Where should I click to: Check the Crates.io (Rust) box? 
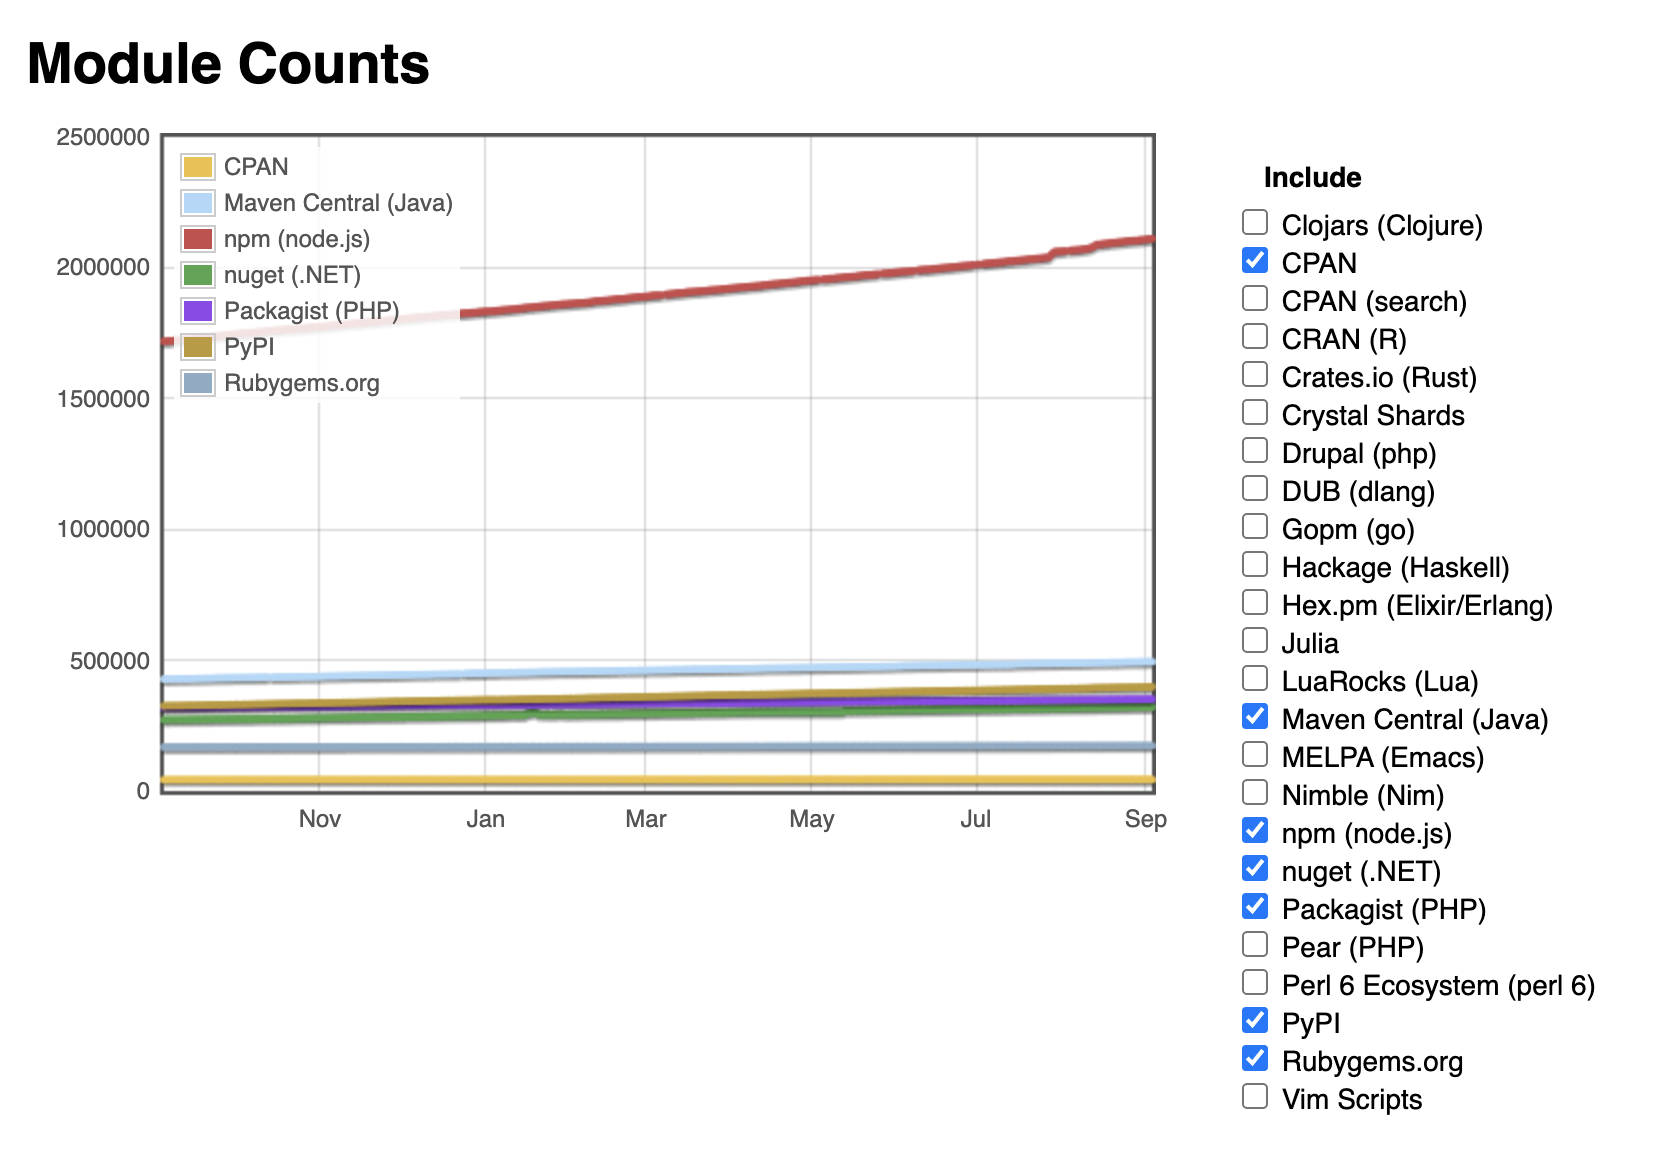click(1255, 374)
